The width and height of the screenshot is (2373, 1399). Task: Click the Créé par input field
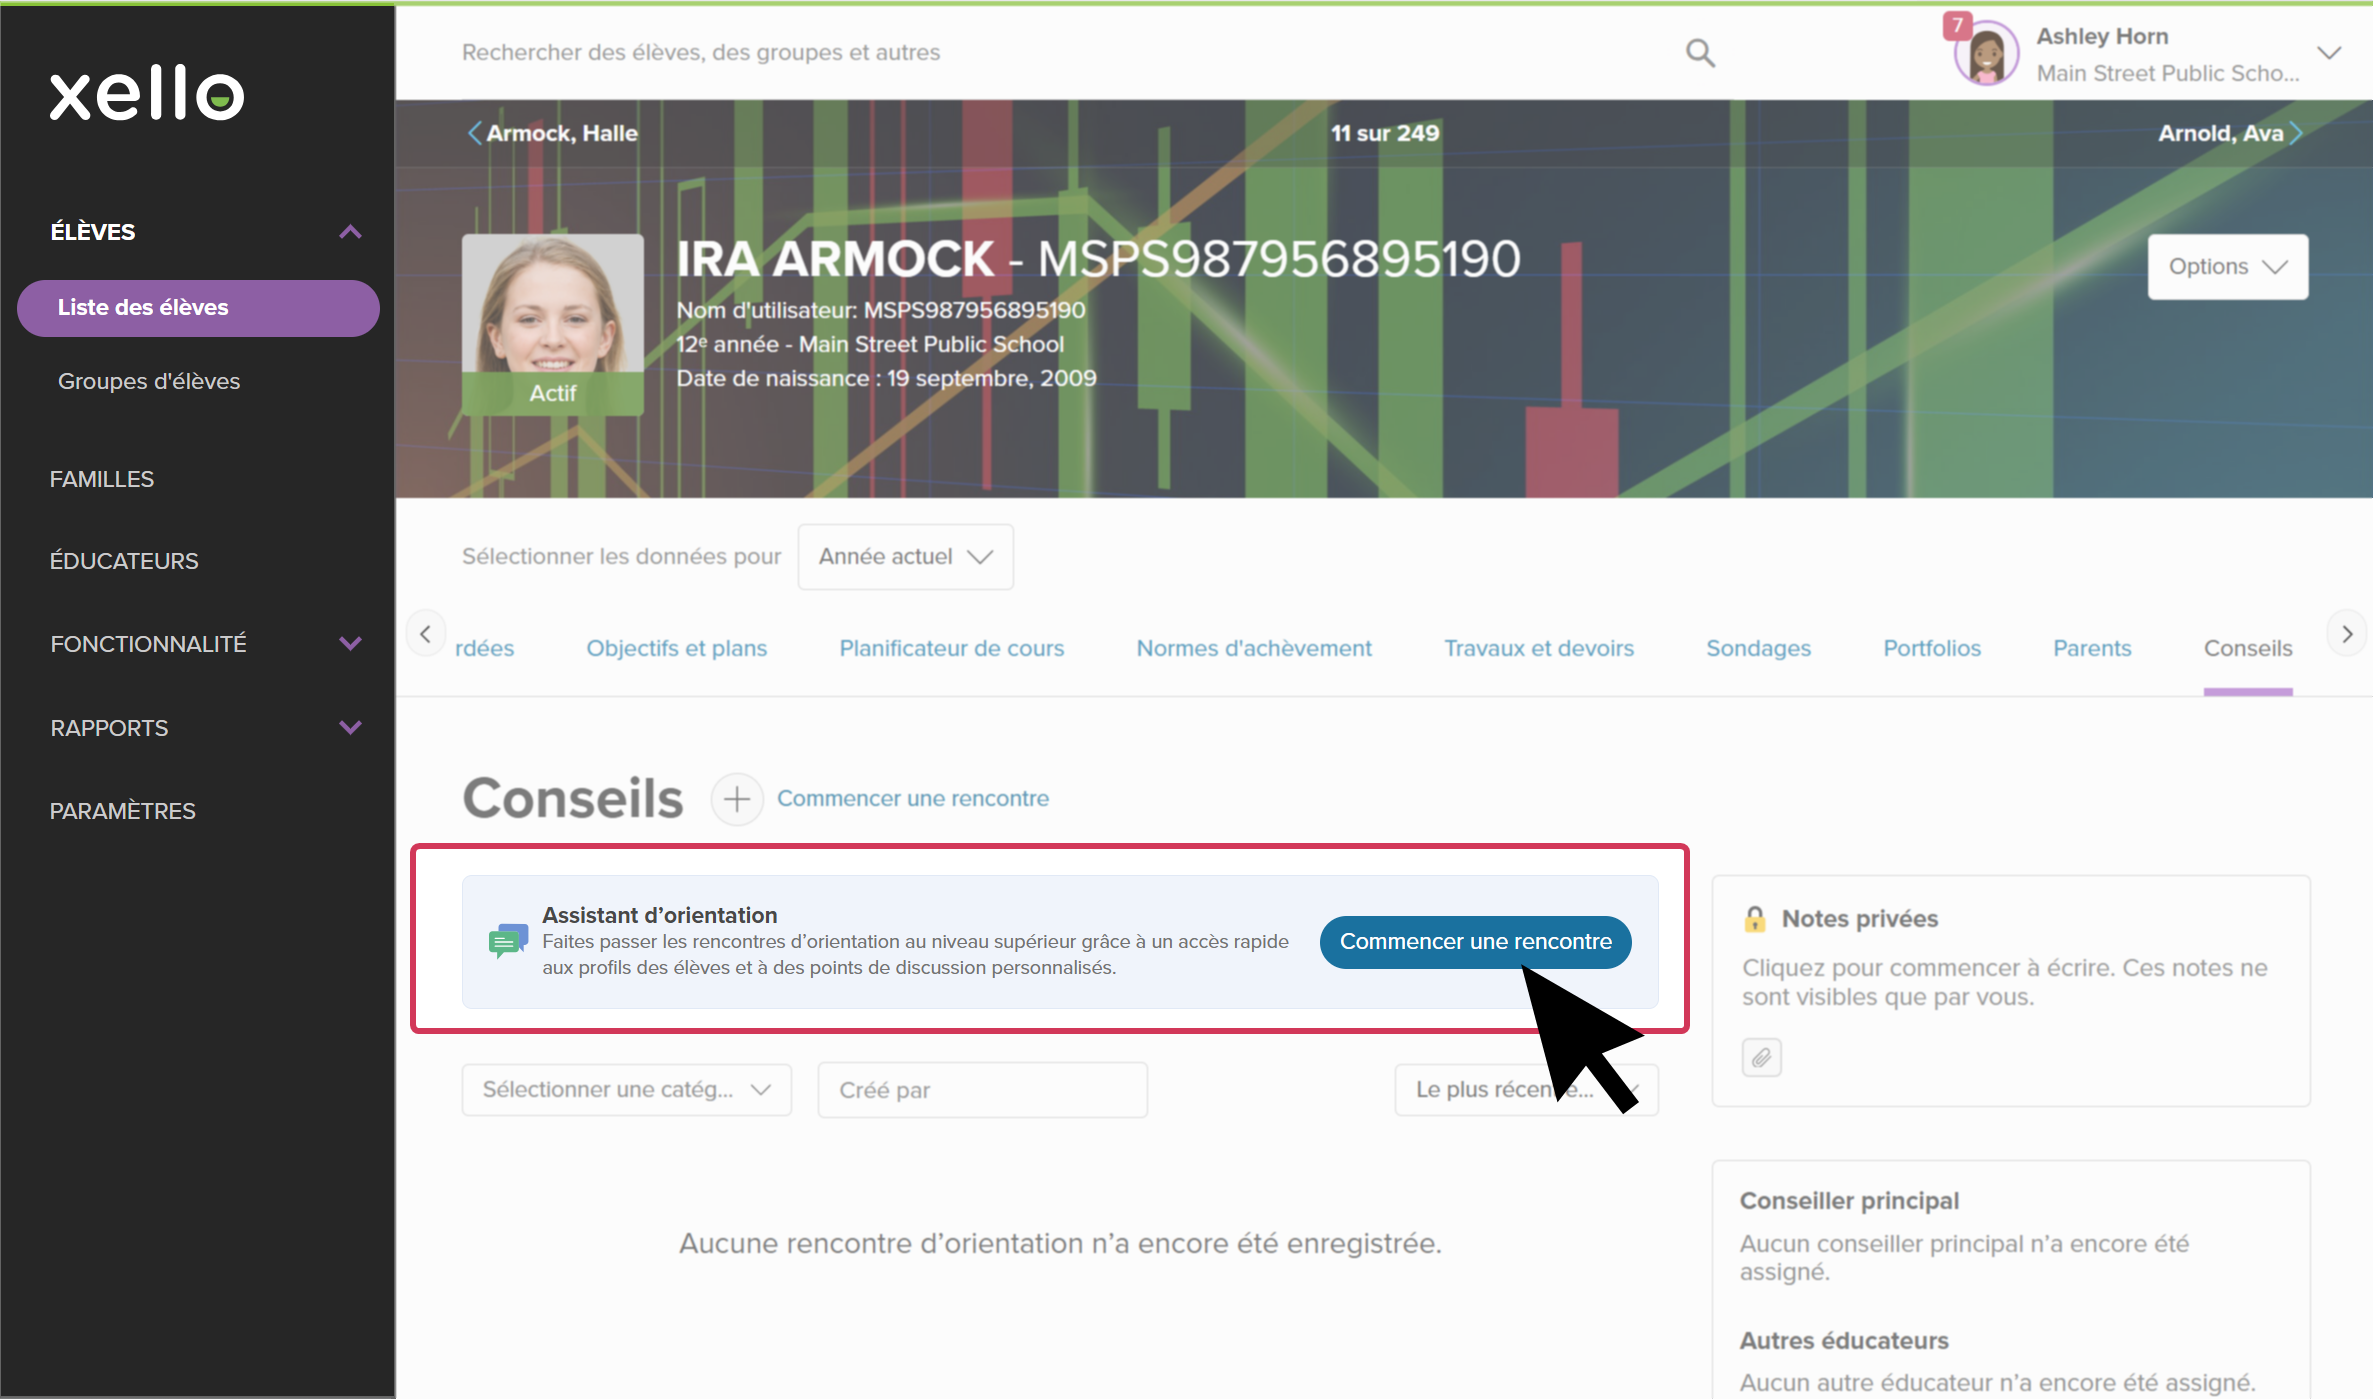click(982, 1089)
